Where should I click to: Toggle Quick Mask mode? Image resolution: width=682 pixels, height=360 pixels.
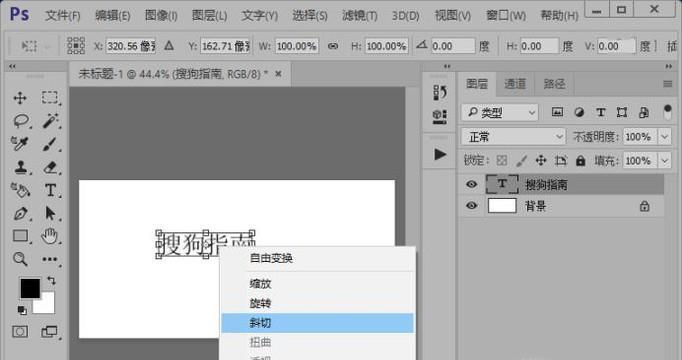pyautogui.click(x=20, y=332)
